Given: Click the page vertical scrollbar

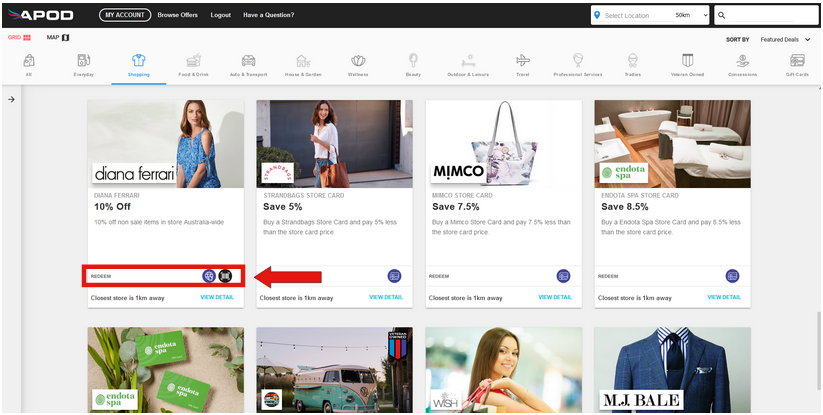Looking at the screenshot, I should pyautogui.click(x=817, y=352).
